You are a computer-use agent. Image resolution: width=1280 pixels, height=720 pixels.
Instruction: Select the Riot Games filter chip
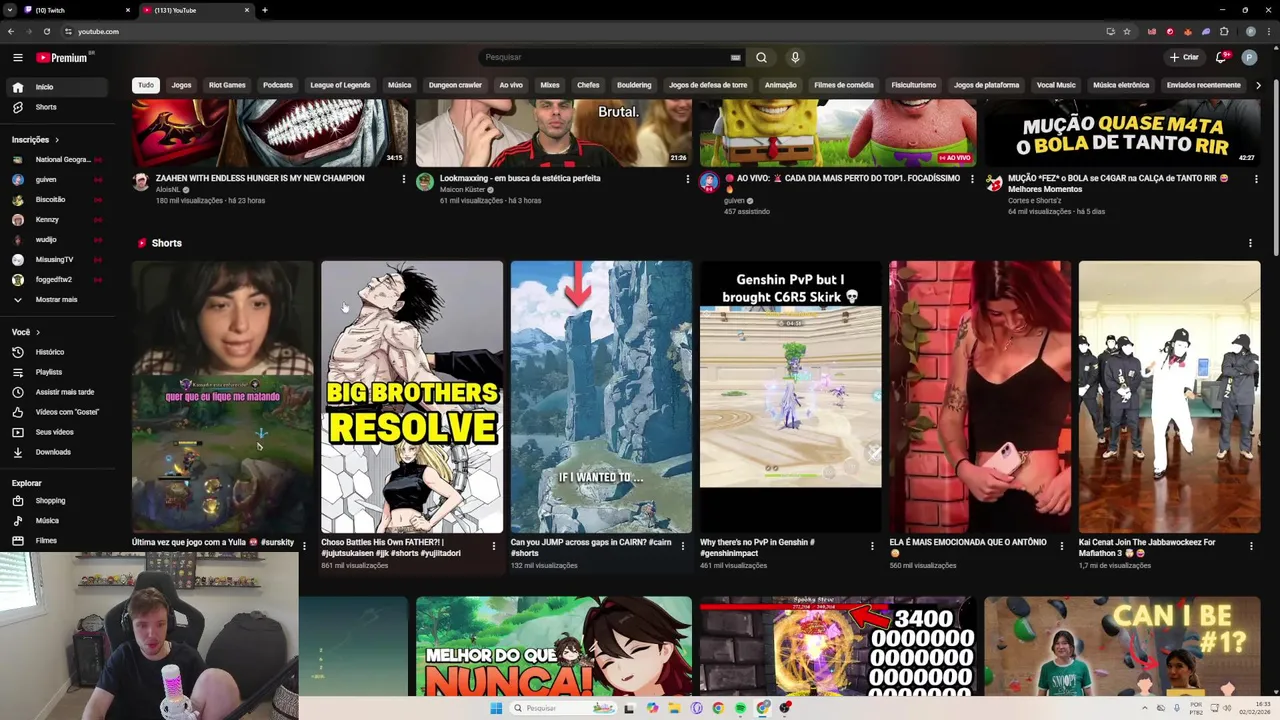coord(227,85)
